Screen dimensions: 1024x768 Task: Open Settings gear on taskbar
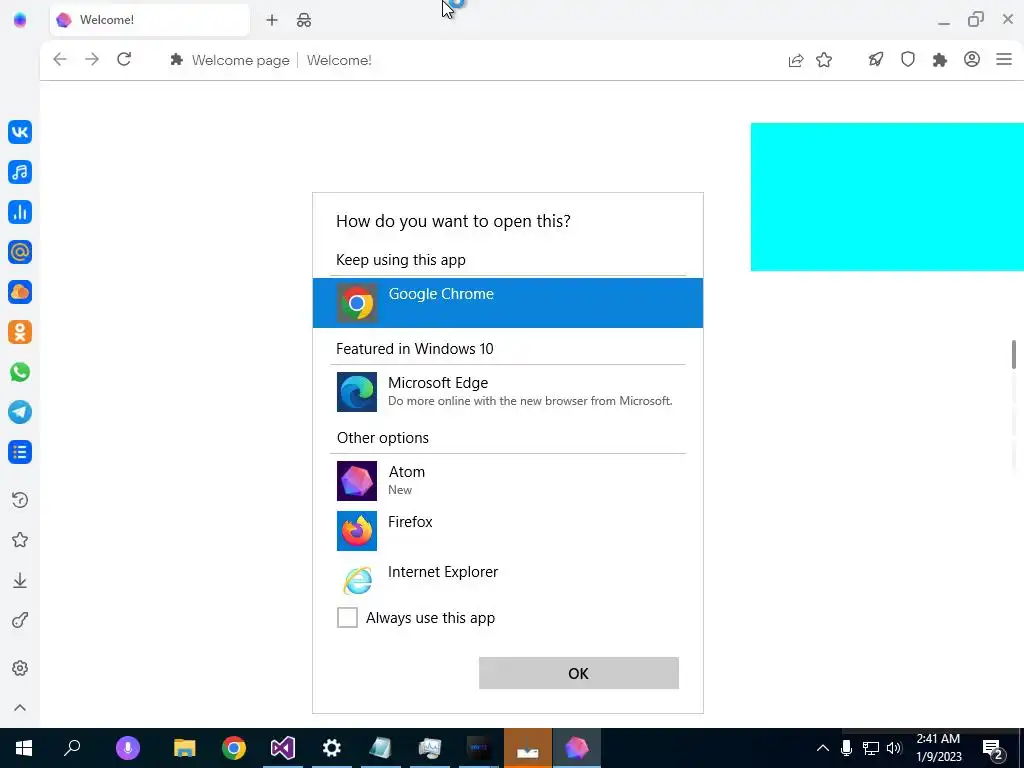[x=332, y=748]
